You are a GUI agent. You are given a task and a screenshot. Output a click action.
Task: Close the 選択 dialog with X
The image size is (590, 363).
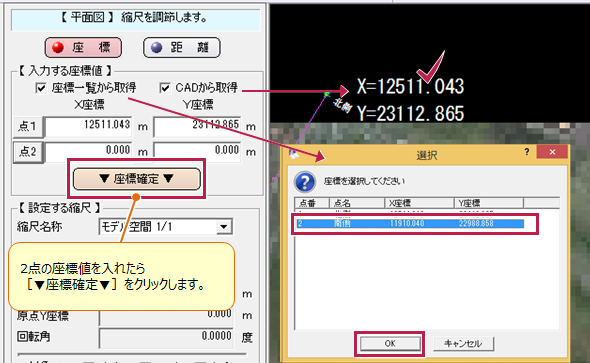(552, 152)
